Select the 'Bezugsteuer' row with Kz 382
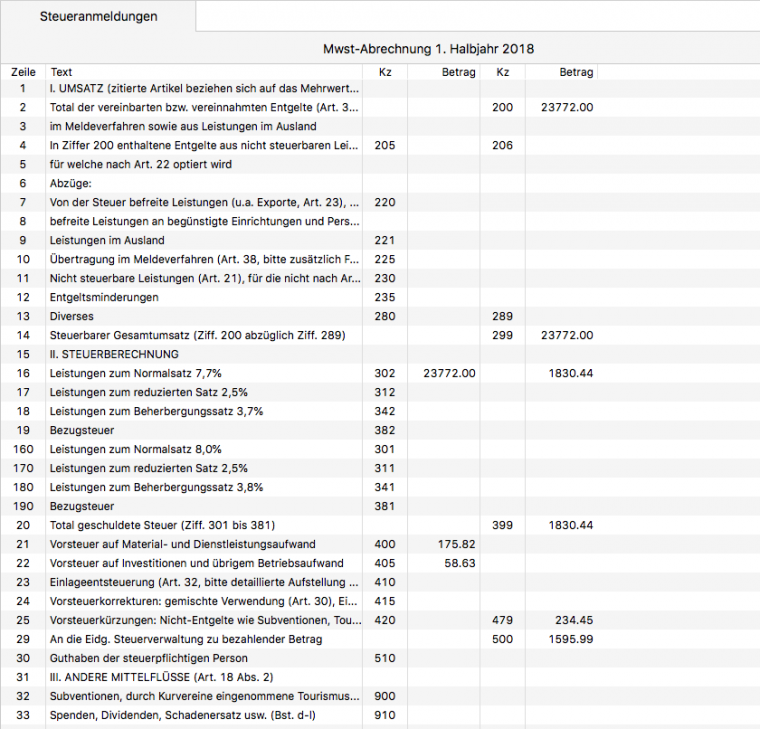The image size is (760, 729). click(380, 430)
